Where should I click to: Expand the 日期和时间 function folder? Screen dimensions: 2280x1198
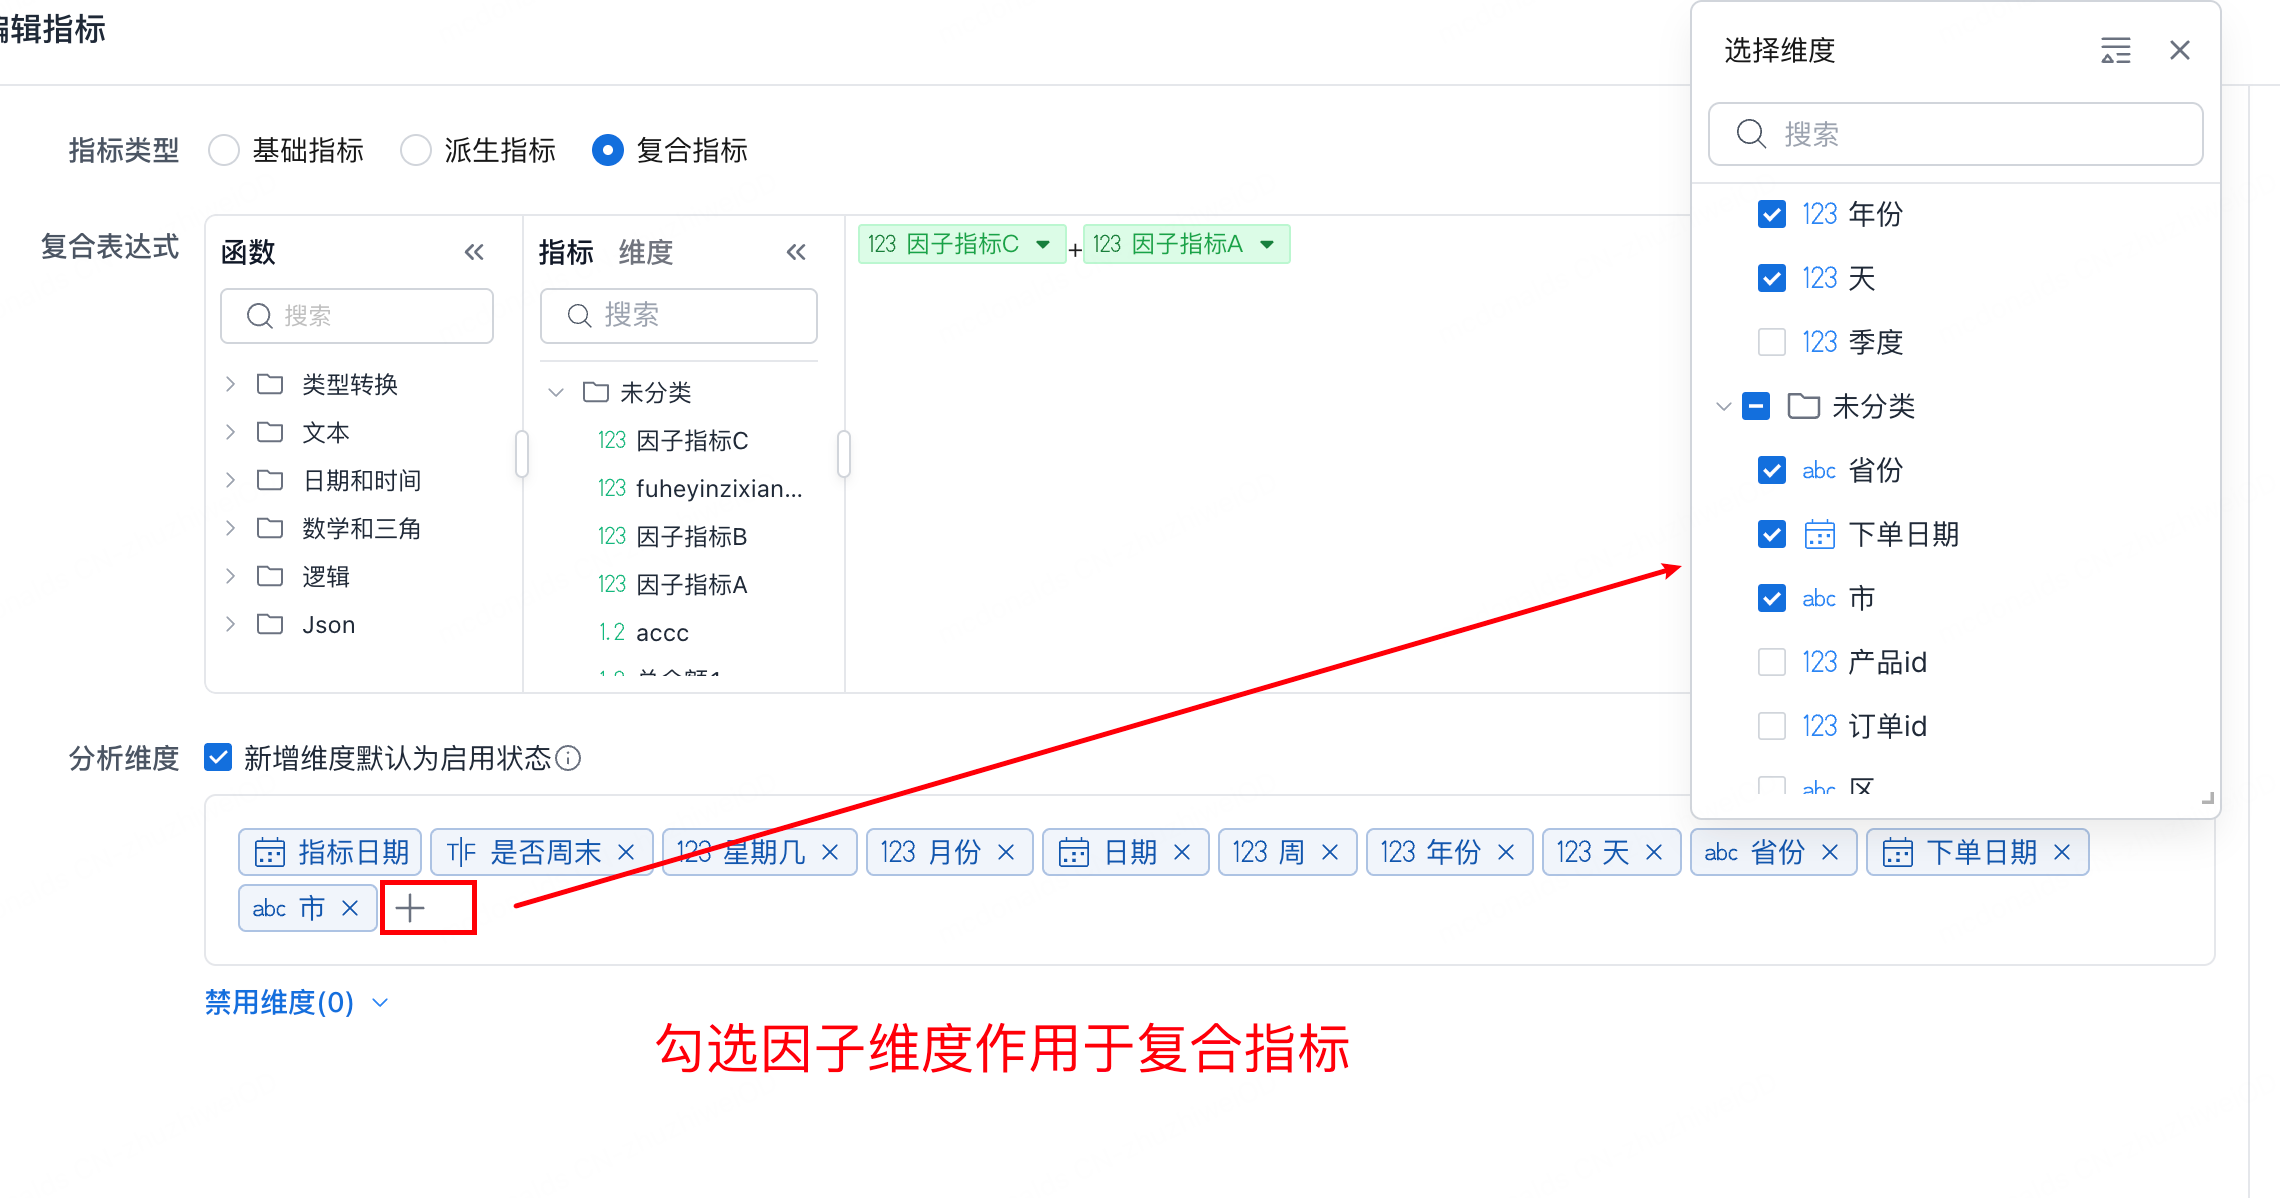231,480
